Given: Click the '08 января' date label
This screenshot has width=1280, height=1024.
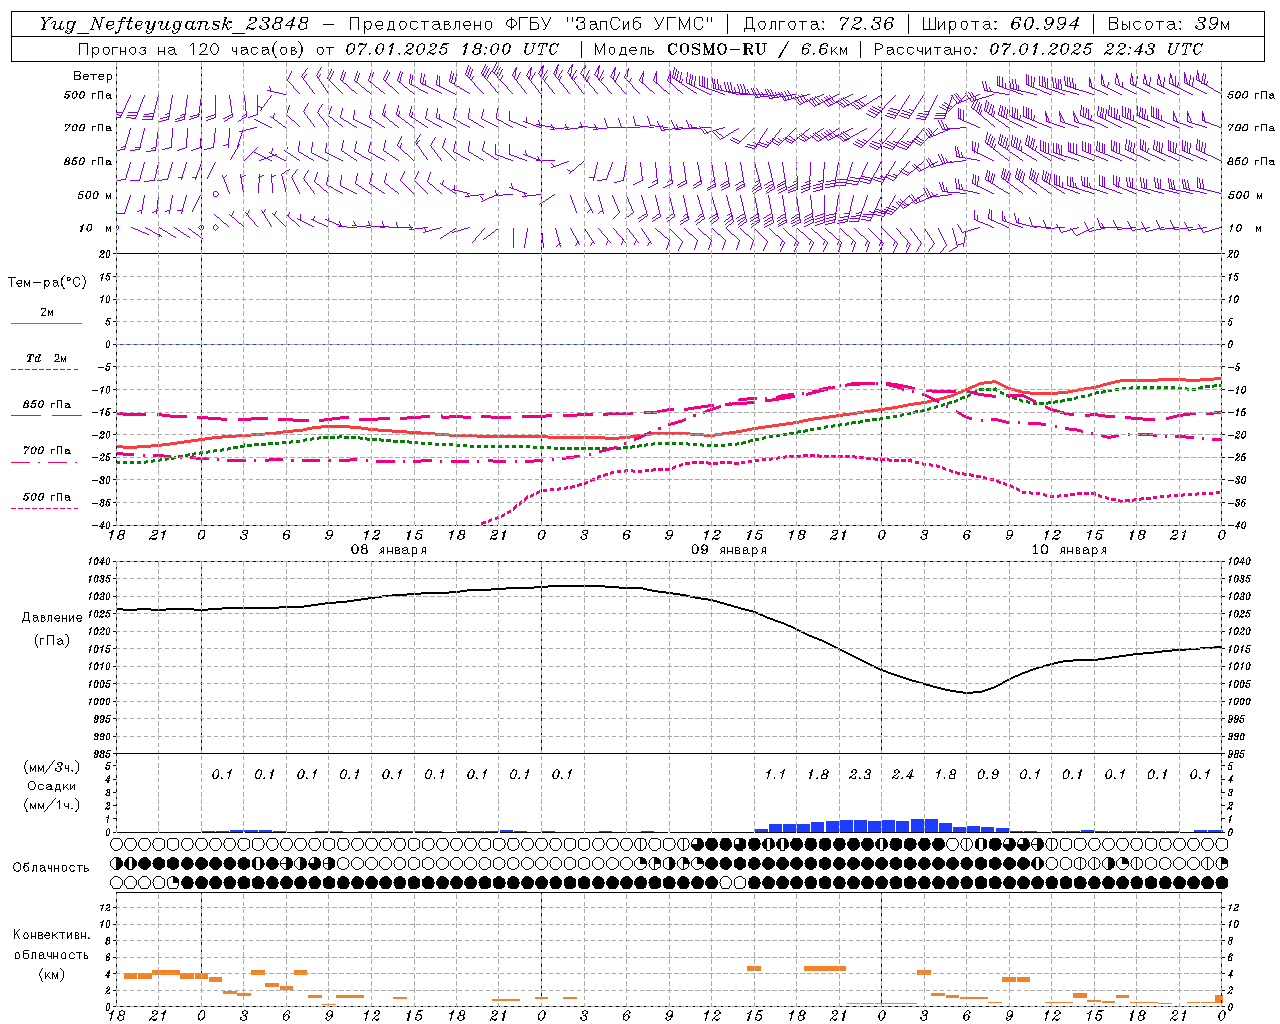Looking at the screenshot, I should (389, 550).
